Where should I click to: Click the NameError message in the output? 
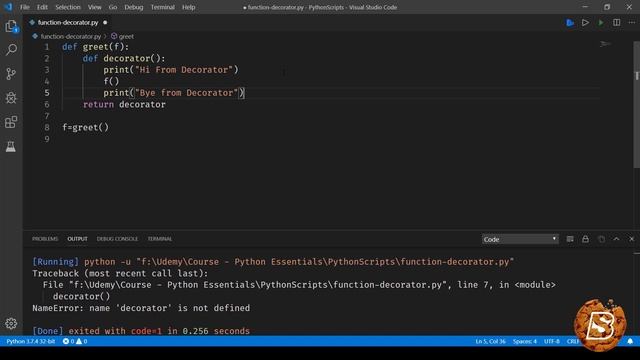pos(141,308)
